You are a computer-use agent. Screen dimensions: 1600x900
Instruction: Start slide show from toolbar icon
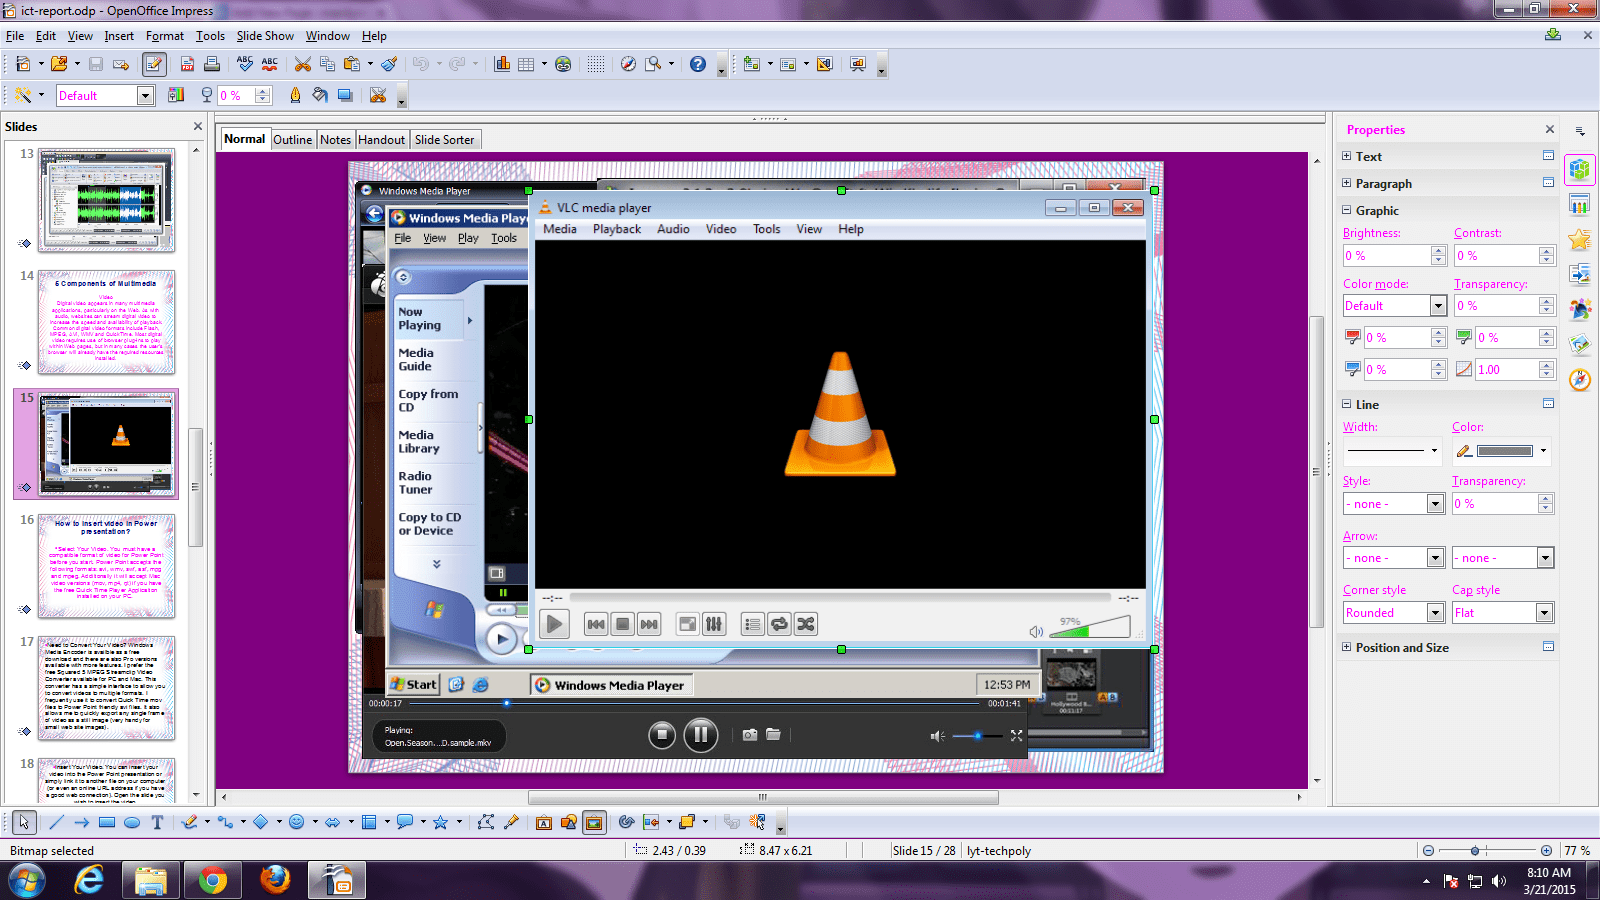point(858,64)
